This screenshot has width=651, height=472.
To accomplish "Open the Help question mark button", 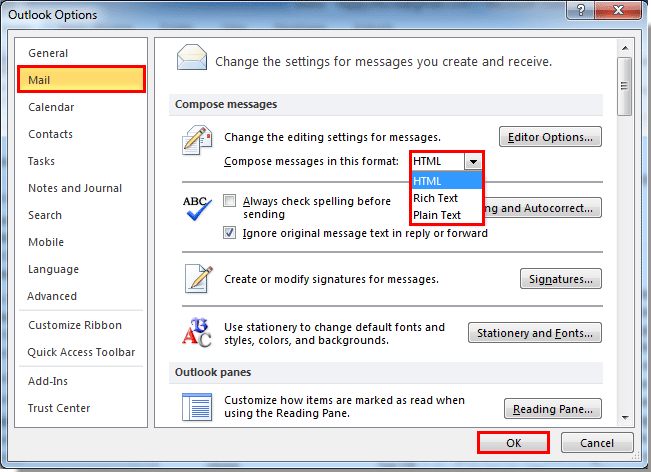I will click(580, 10).
